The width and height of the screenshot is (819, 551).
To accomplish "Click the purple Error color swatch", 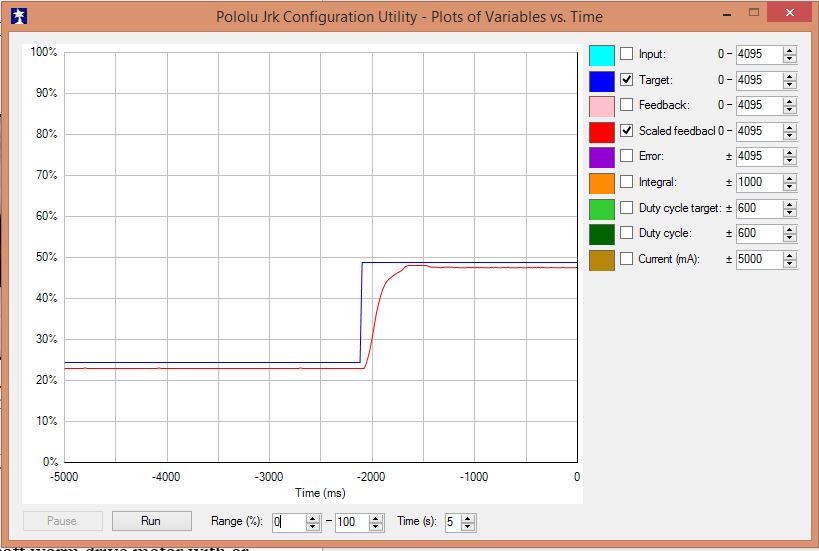I will point(602,158).
